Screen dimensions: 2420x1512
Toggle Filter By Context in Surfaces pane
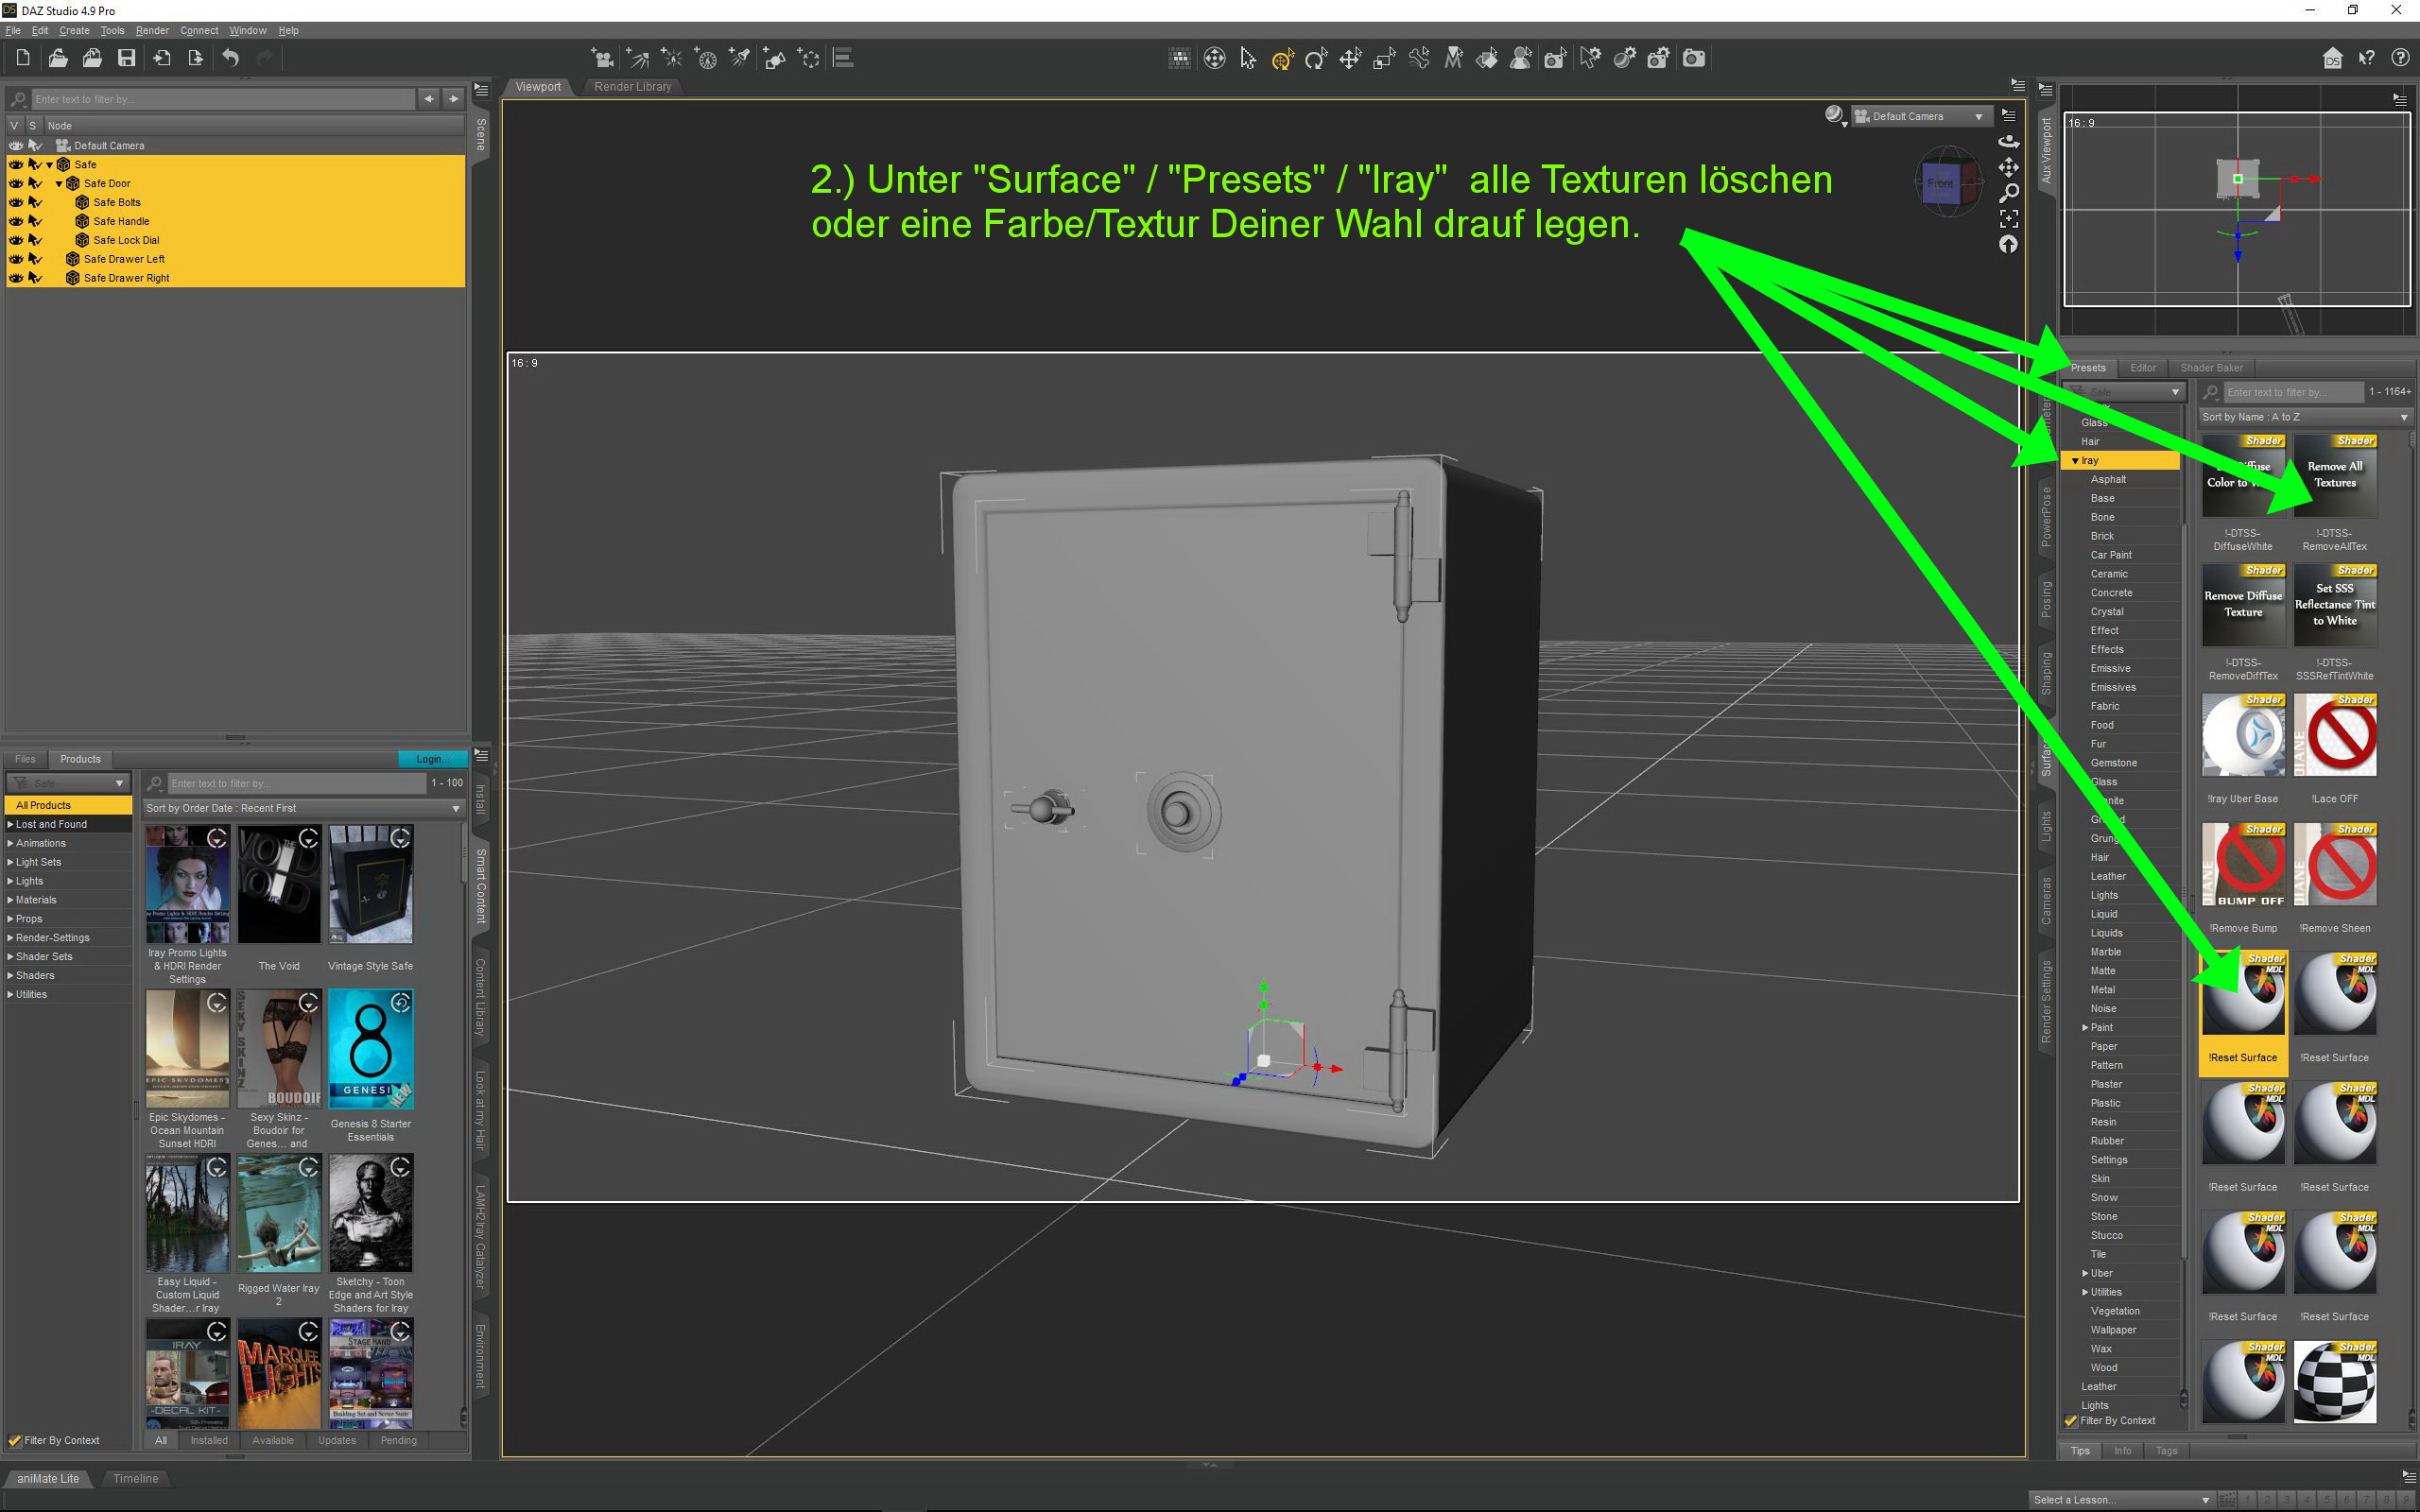click(x=2071, y=1420)
